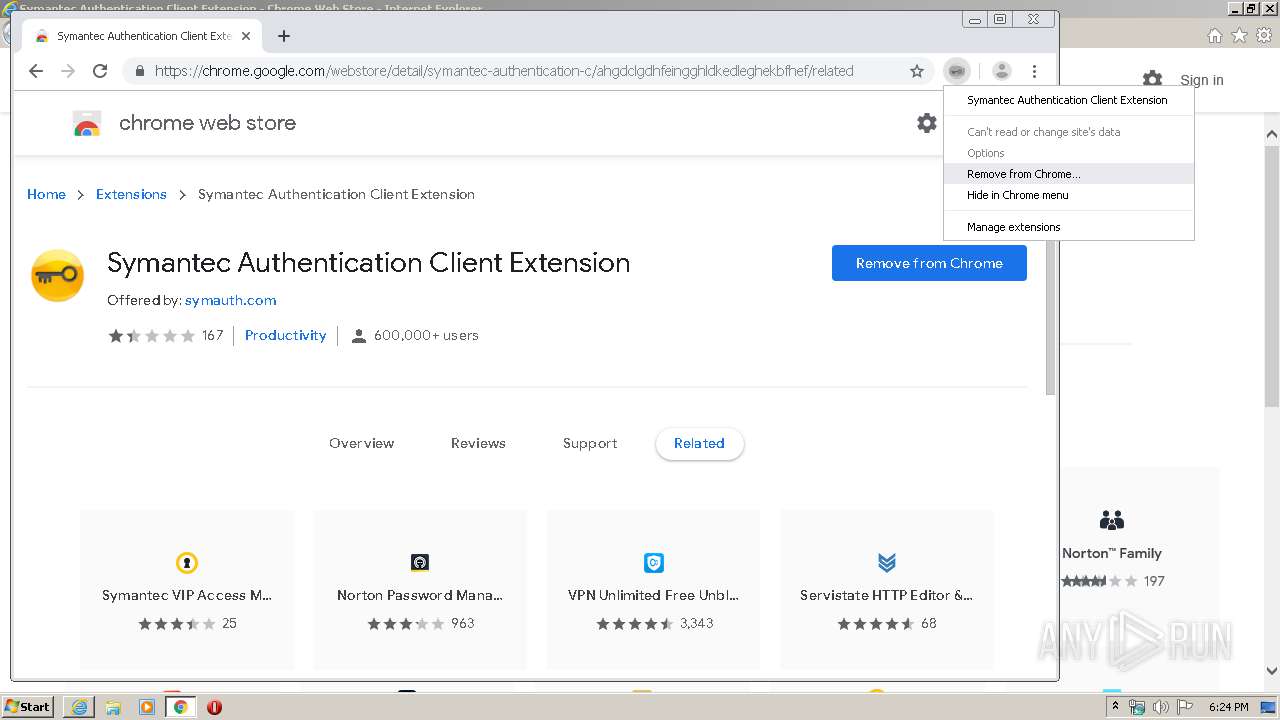Open Norton Password Manager card icon

pos(420,562)
